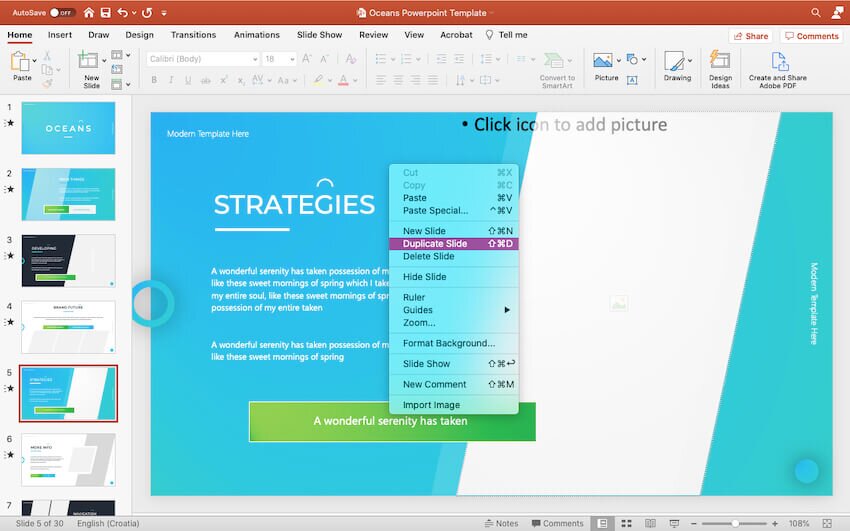Expand the Guides submenu
850x531 pixels.
coord(453,310)
